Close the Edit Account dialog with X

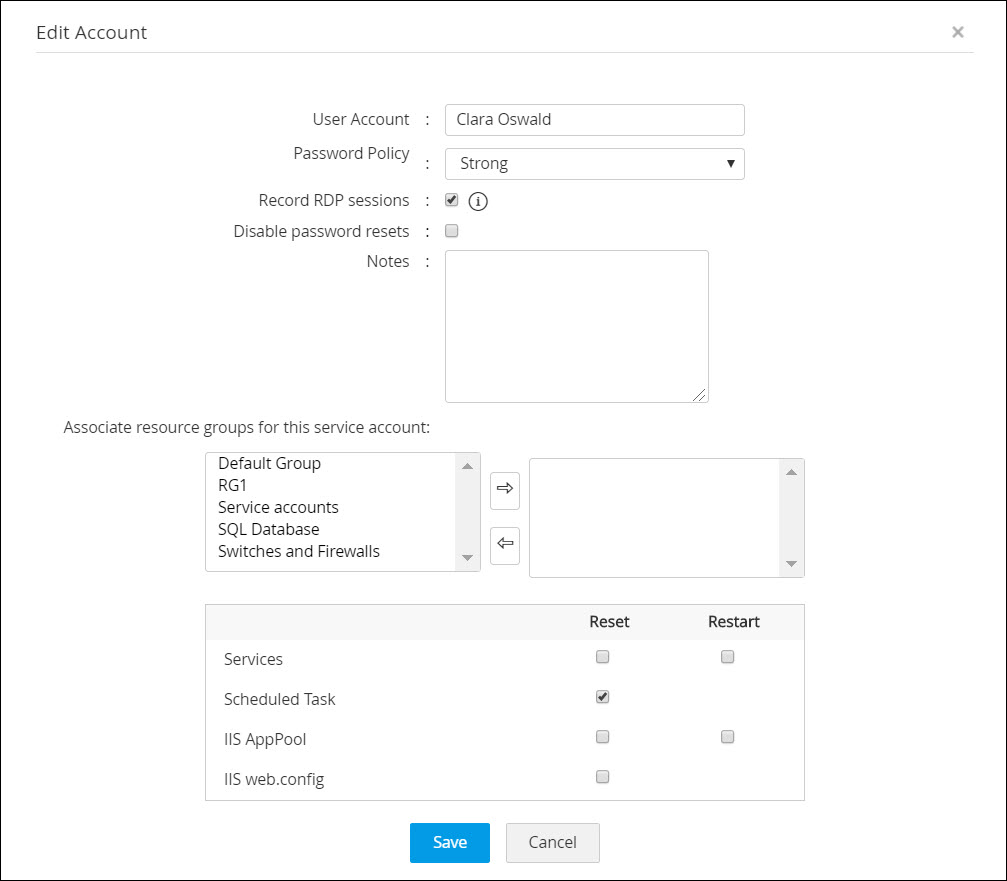958,32
